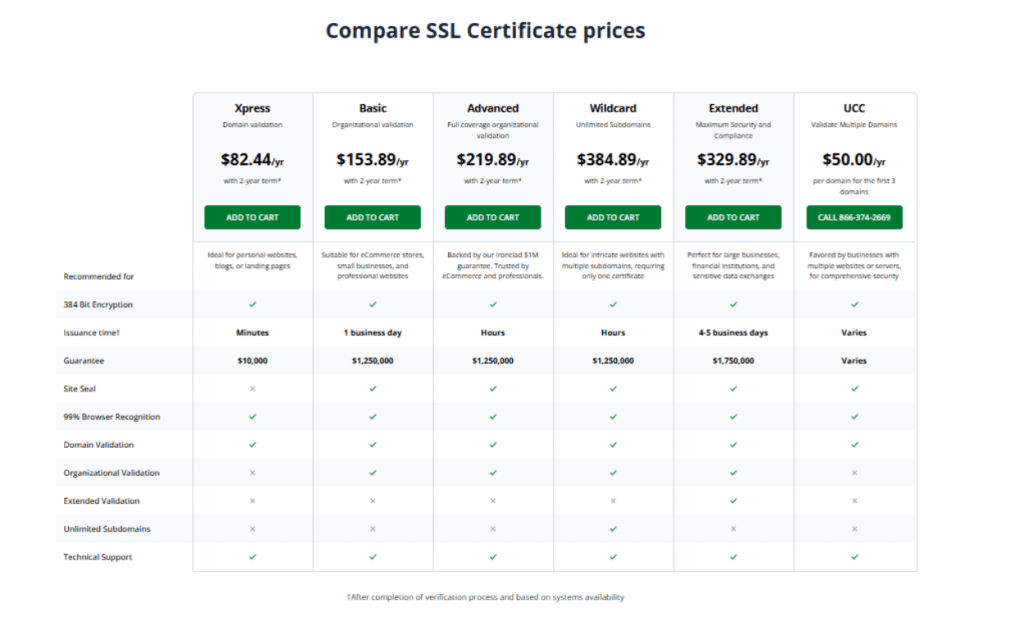
Task: Click the Basic '1 business day' issuance
Action: coord(372,333)
